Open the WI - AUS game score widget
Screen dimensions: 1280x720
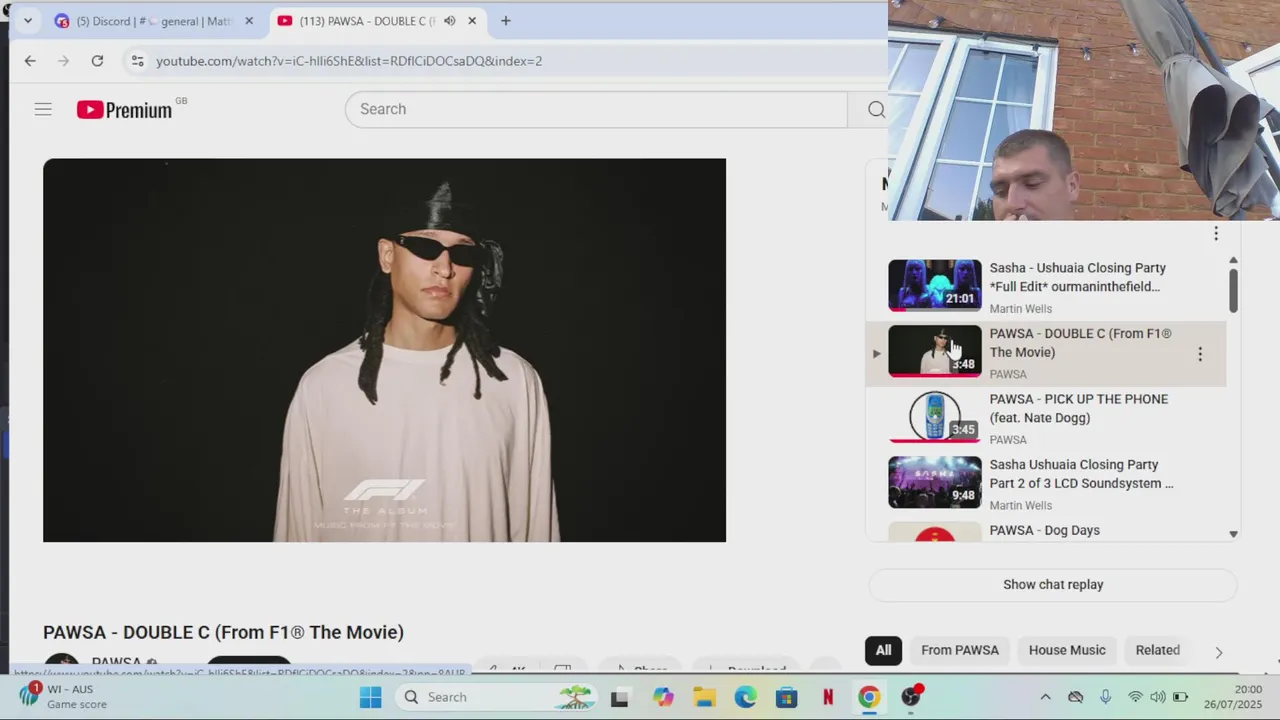click(x=64, y=697)
